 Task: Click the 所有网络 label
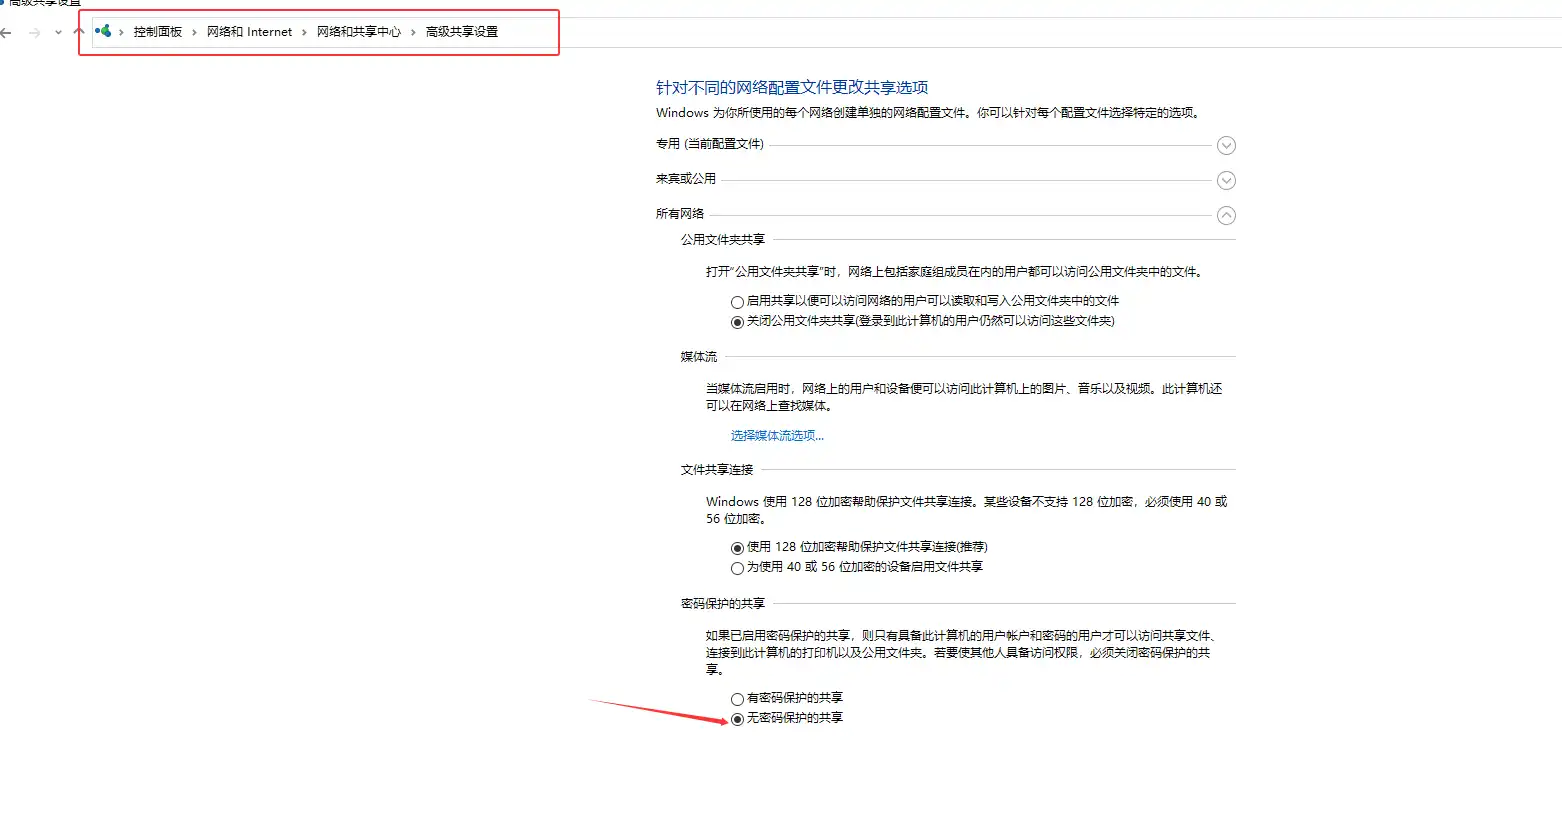tap(680, 214)
